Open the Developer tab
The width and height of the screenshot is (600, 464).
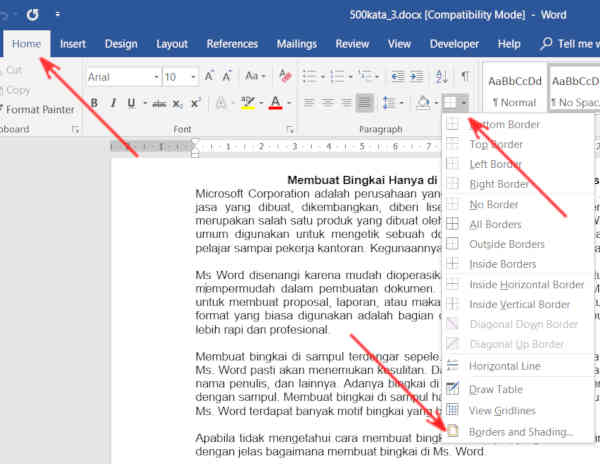(x=454, y=44)
